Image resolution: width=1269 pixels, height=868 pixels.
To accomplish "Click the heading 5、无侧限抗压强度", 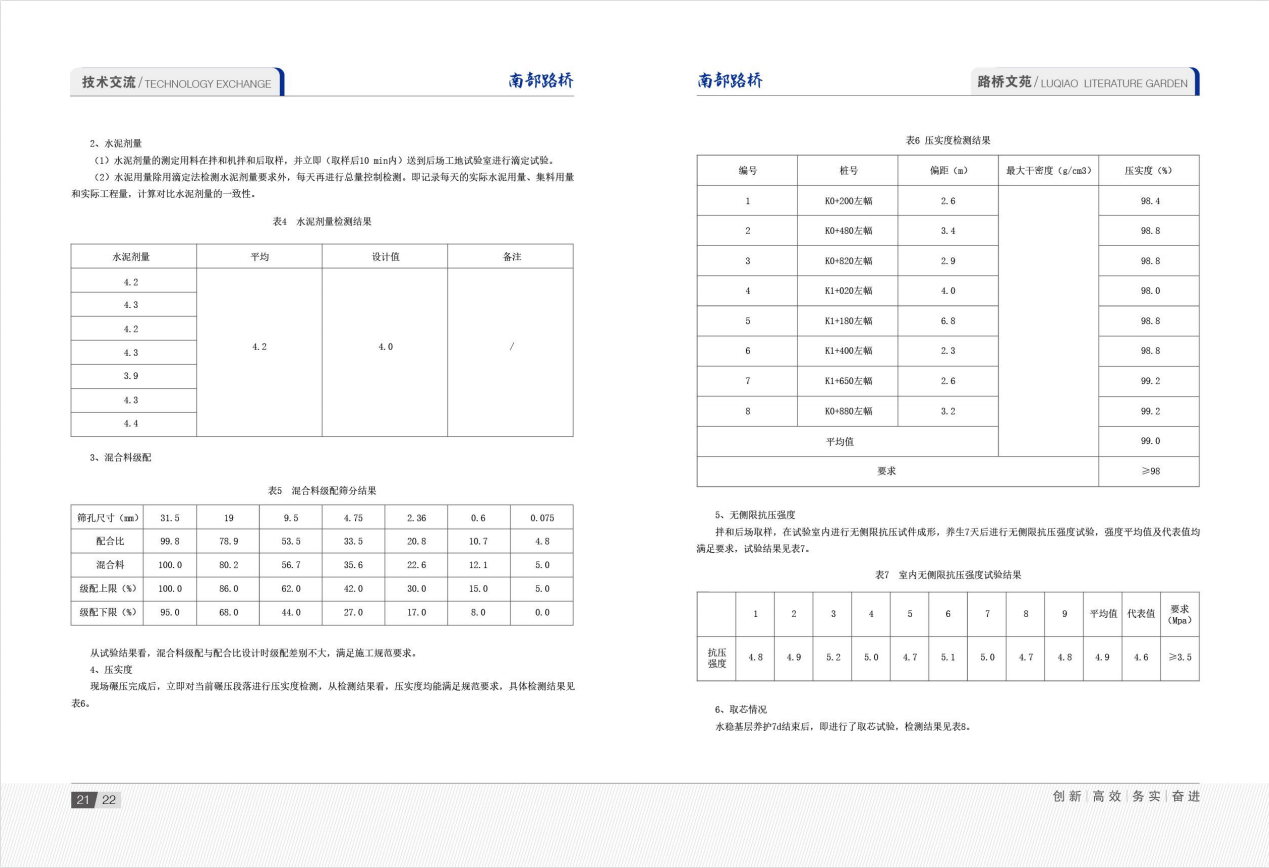I will [x=755, y=515].
